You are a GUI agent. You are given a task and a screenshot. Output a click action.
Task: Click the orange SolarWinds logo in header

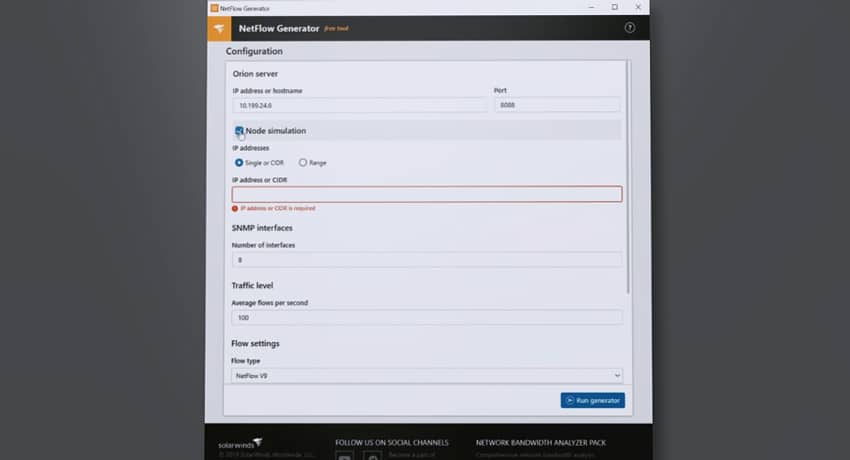(219, 28)
